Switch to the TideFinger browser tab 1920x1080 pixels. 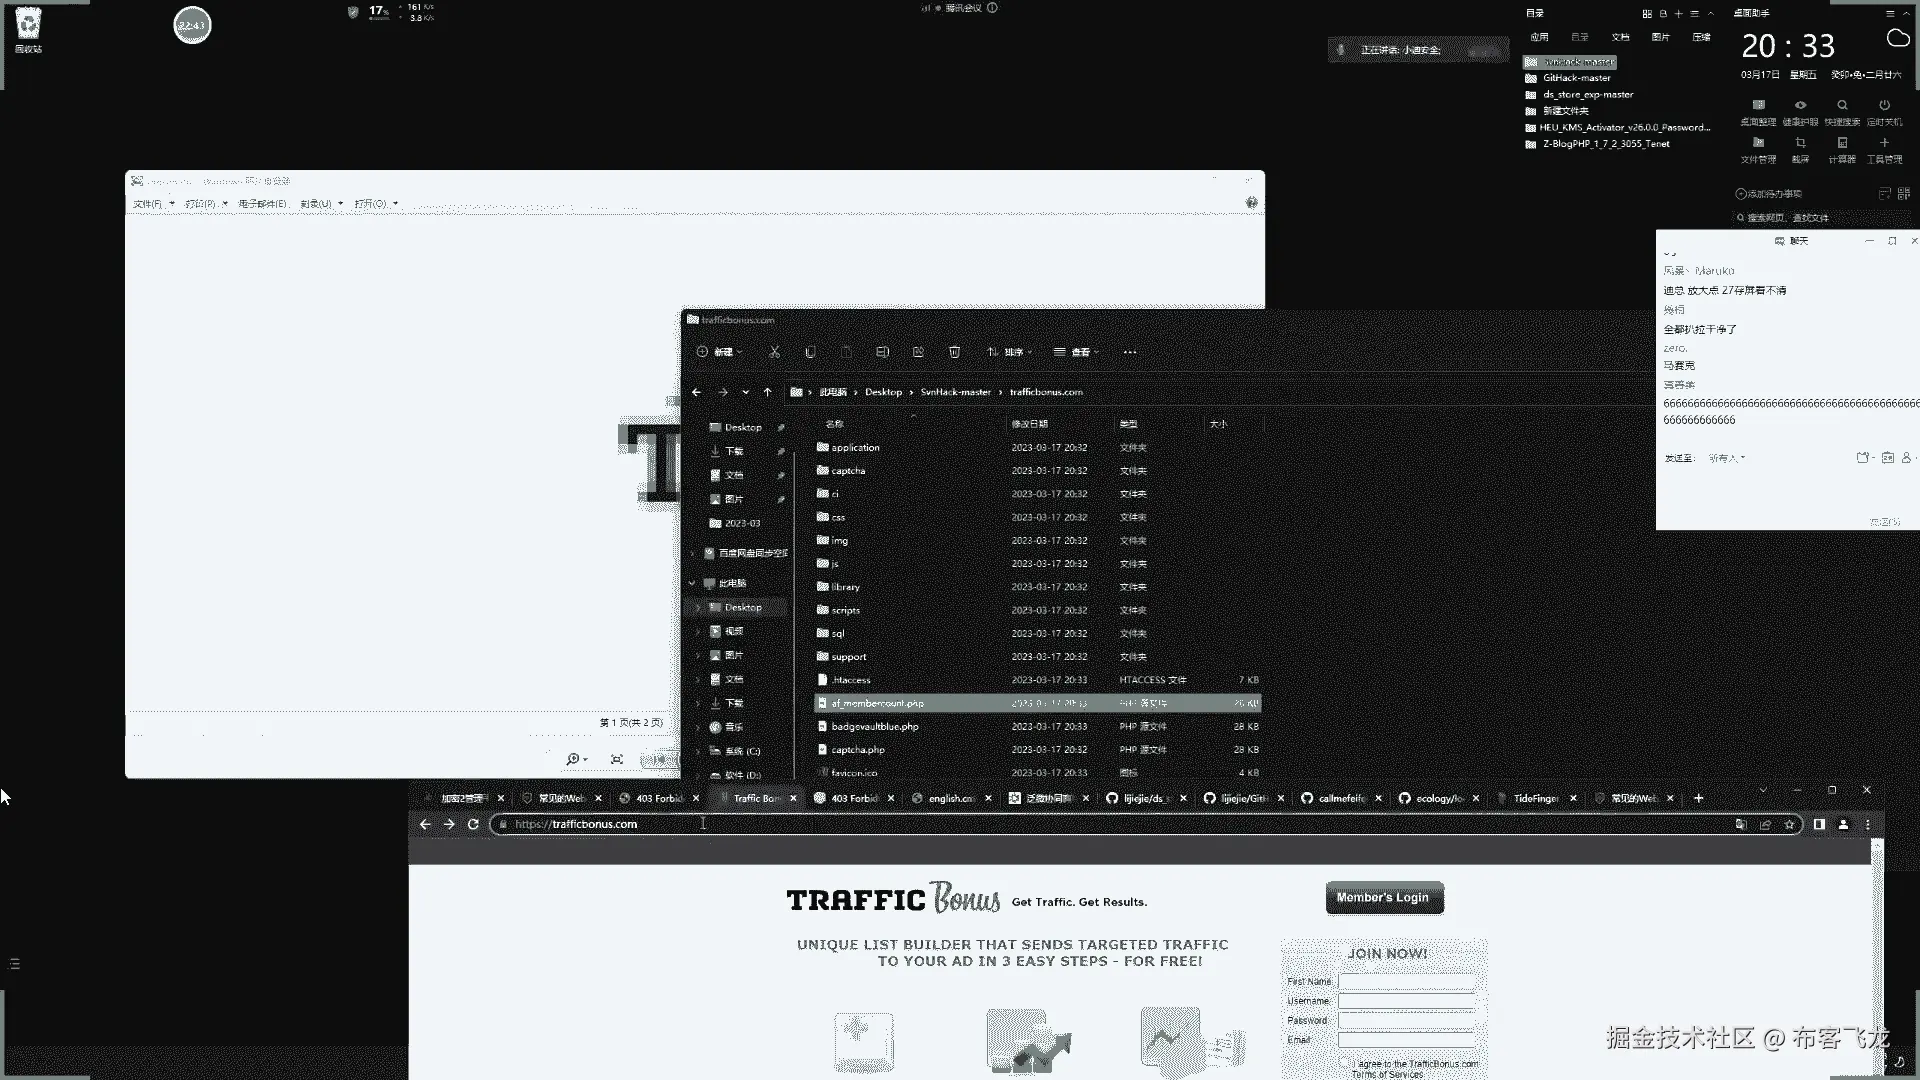tap(1535, 798)
